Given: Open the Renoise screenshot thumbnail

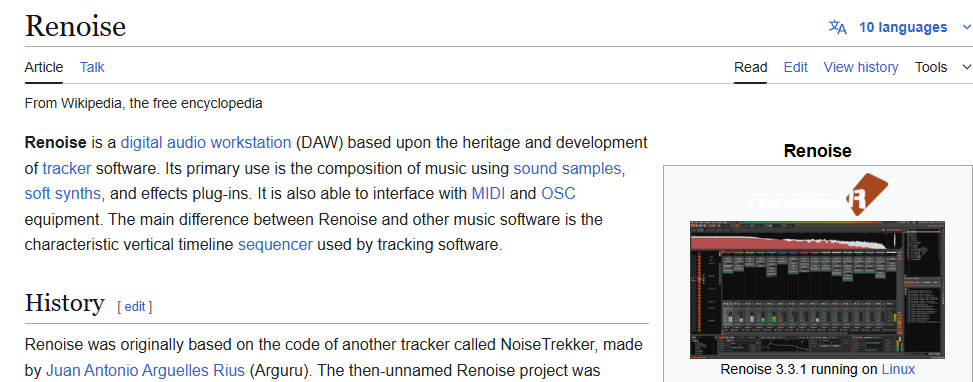Looking at the screenshot, I should pyautogui.click(x=817, y=289).
